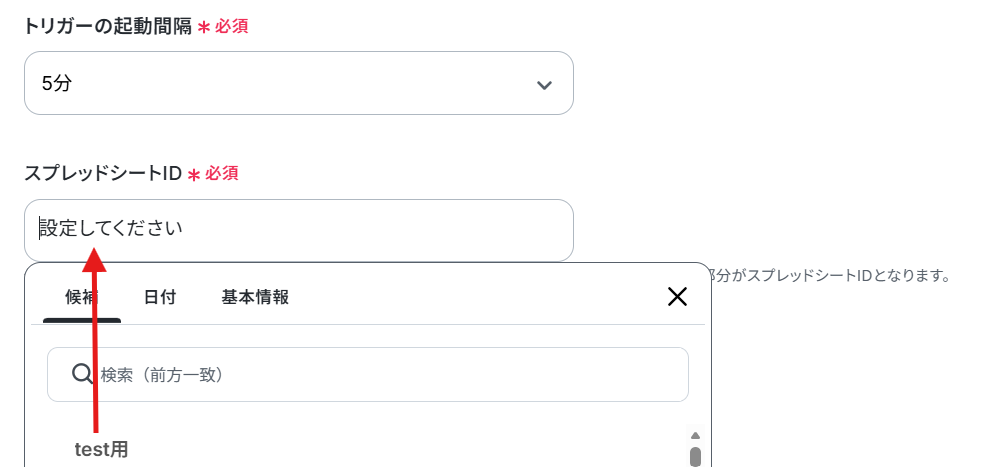Viewport: 1000px width, 467px height.
Task: Click the red arrowhead annotation under the input
Action: (x=94, y=259)
